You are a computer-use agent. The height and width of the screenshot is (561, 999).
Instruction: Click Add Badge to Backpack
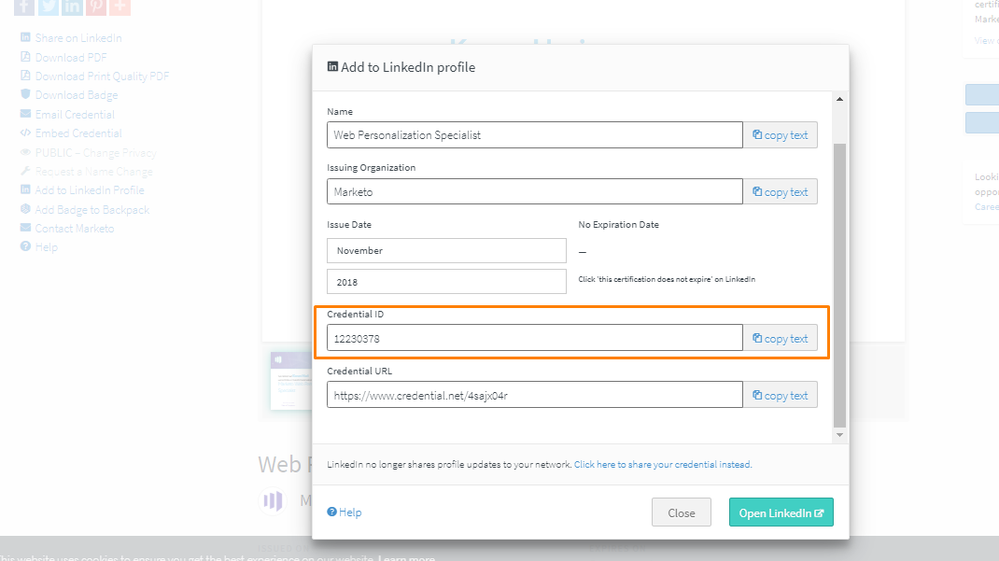tap(92, 209)
